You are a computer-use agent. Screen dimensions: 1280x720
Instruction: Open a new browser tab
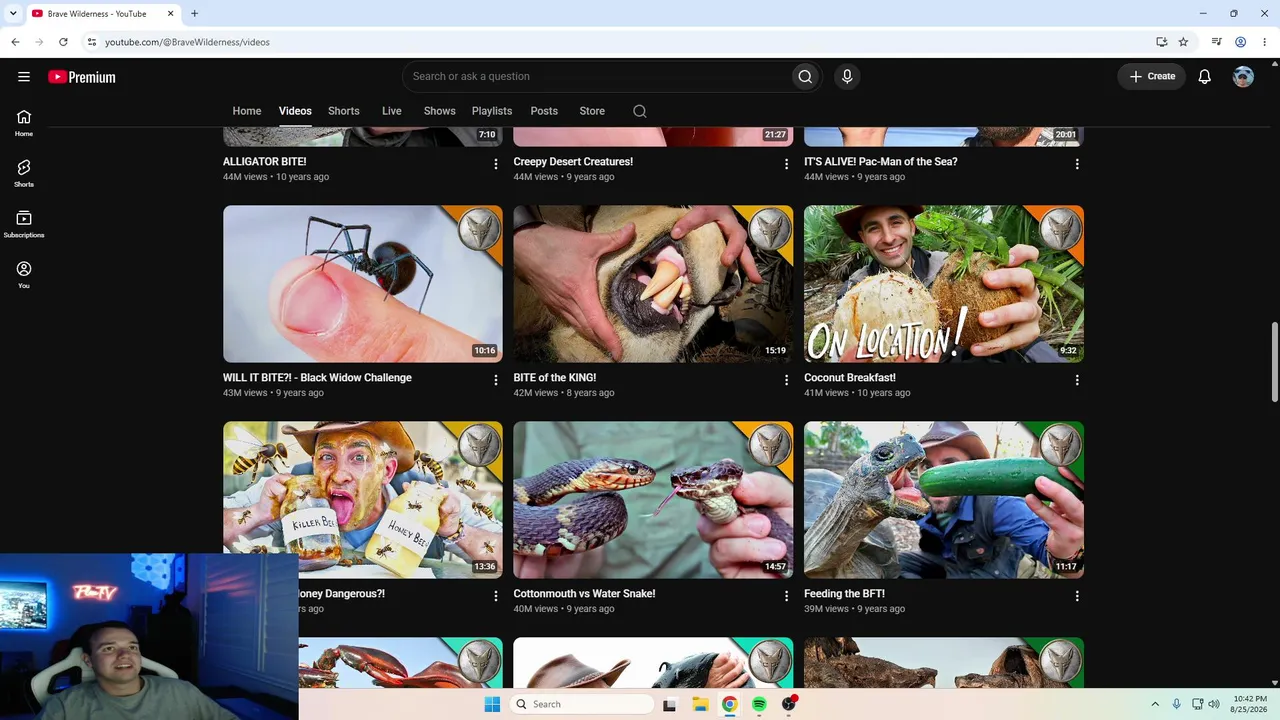click(194, 14)
